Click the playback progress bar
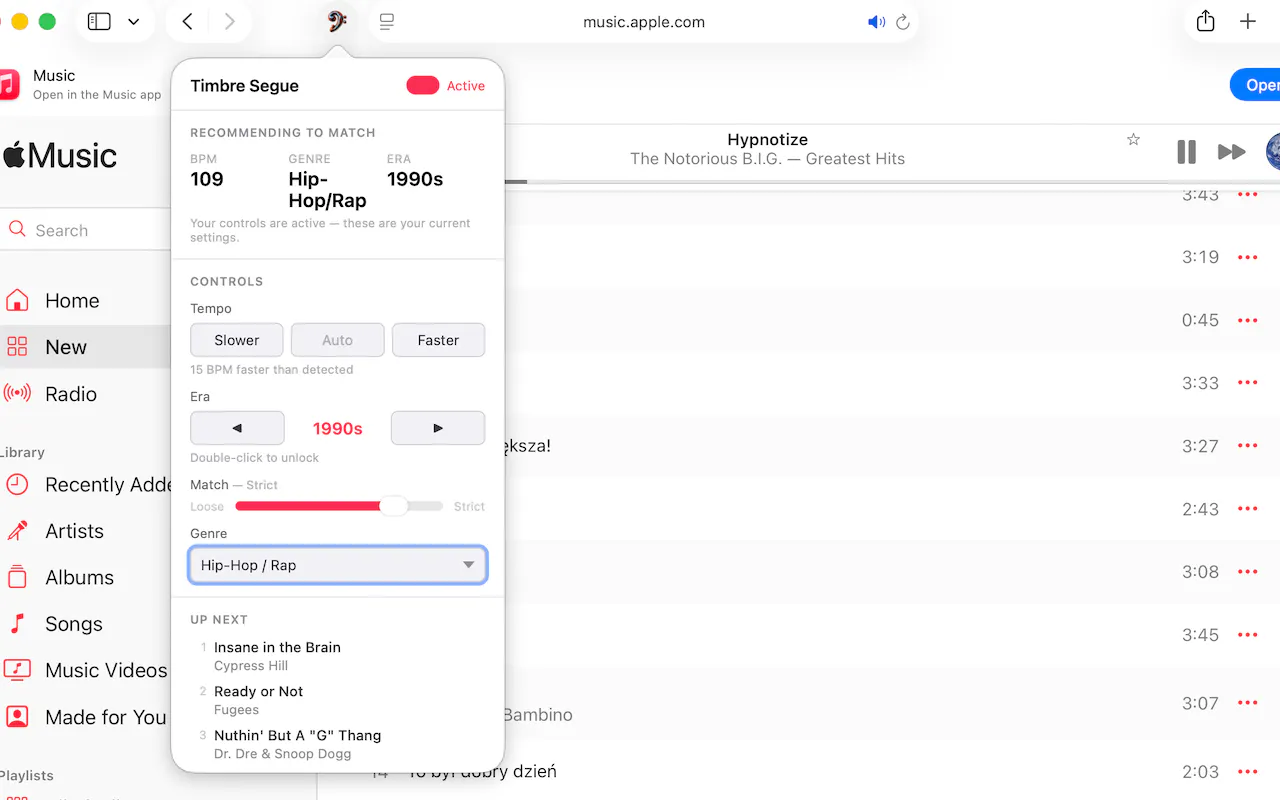Image resolution: width=1280 pixels, height=800 pixels. coord(890,182)
